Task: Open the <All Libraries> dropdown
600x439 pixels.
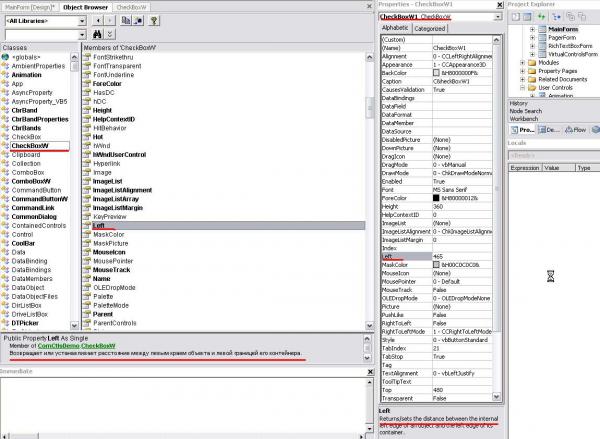Action: [82, 21]
